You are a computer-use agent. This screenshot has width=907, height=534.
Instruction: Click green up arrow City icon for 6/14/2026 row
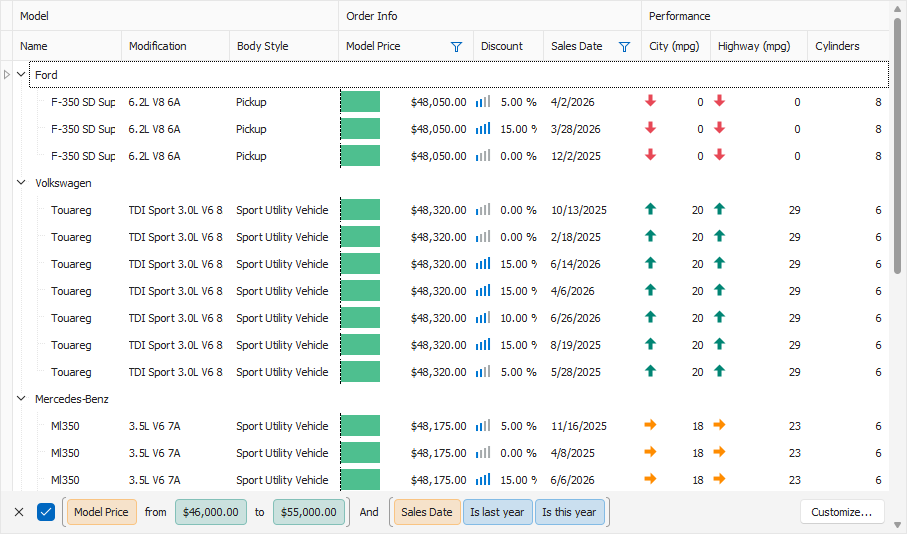(x=651, y=263)
